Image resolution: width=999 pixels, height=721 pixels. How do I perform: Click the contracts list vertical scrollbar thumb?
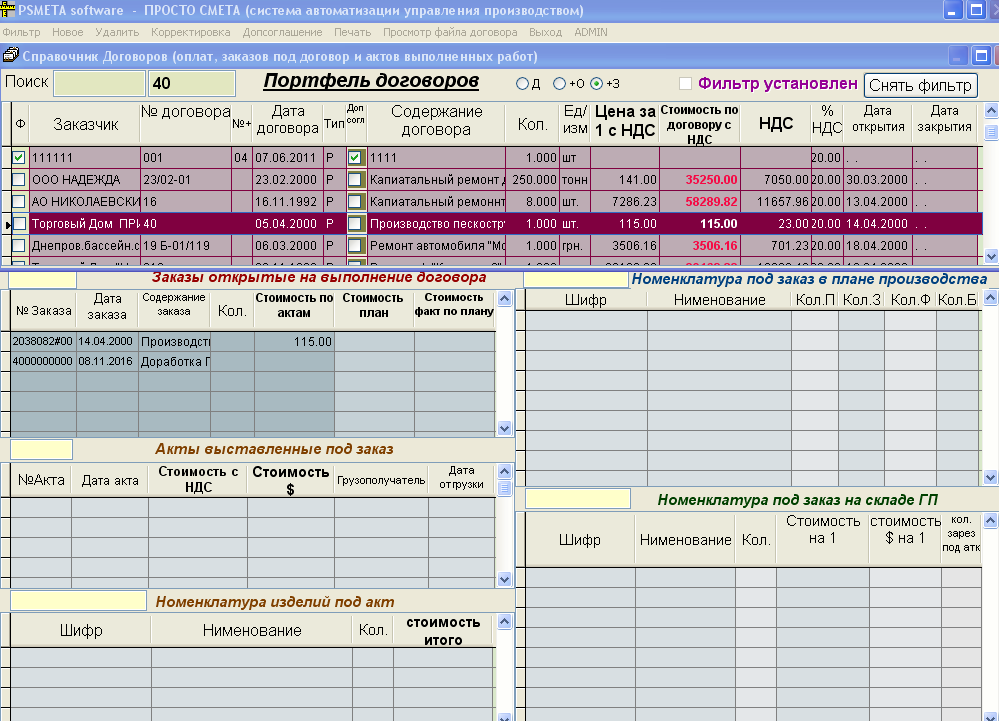point(991,131)
